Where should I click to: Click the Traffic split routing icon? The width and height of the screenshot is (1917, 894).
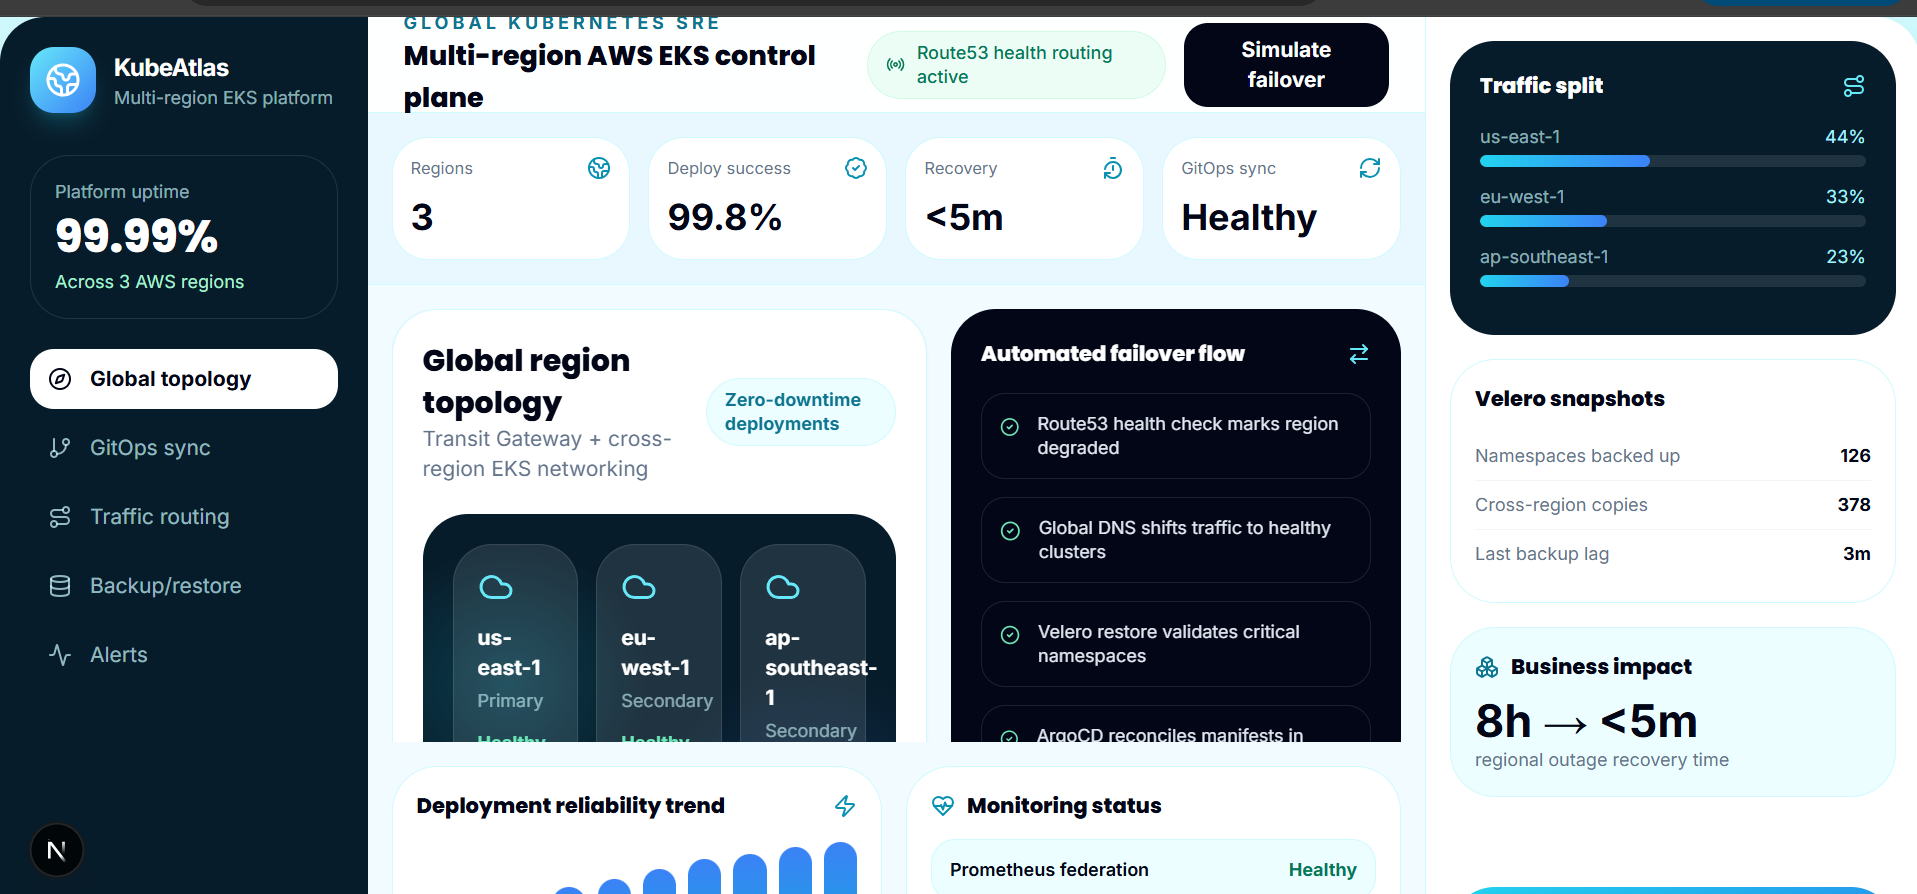tap(1854, 86)
